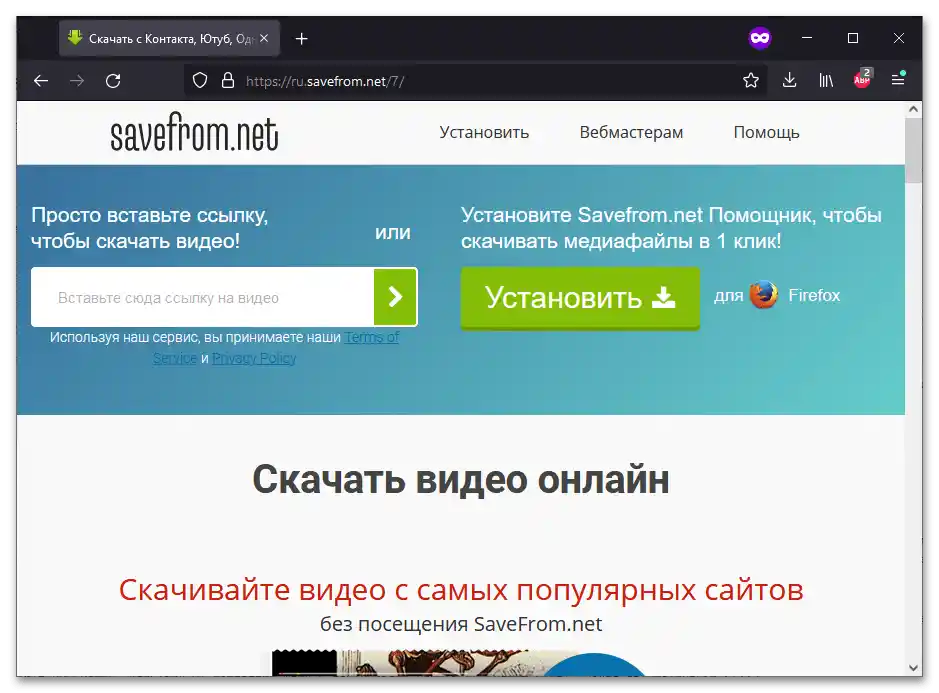Click the scrollbar up arrow
Image resolution: width=939 pixels, height=693 pixels.
[913, 109]
